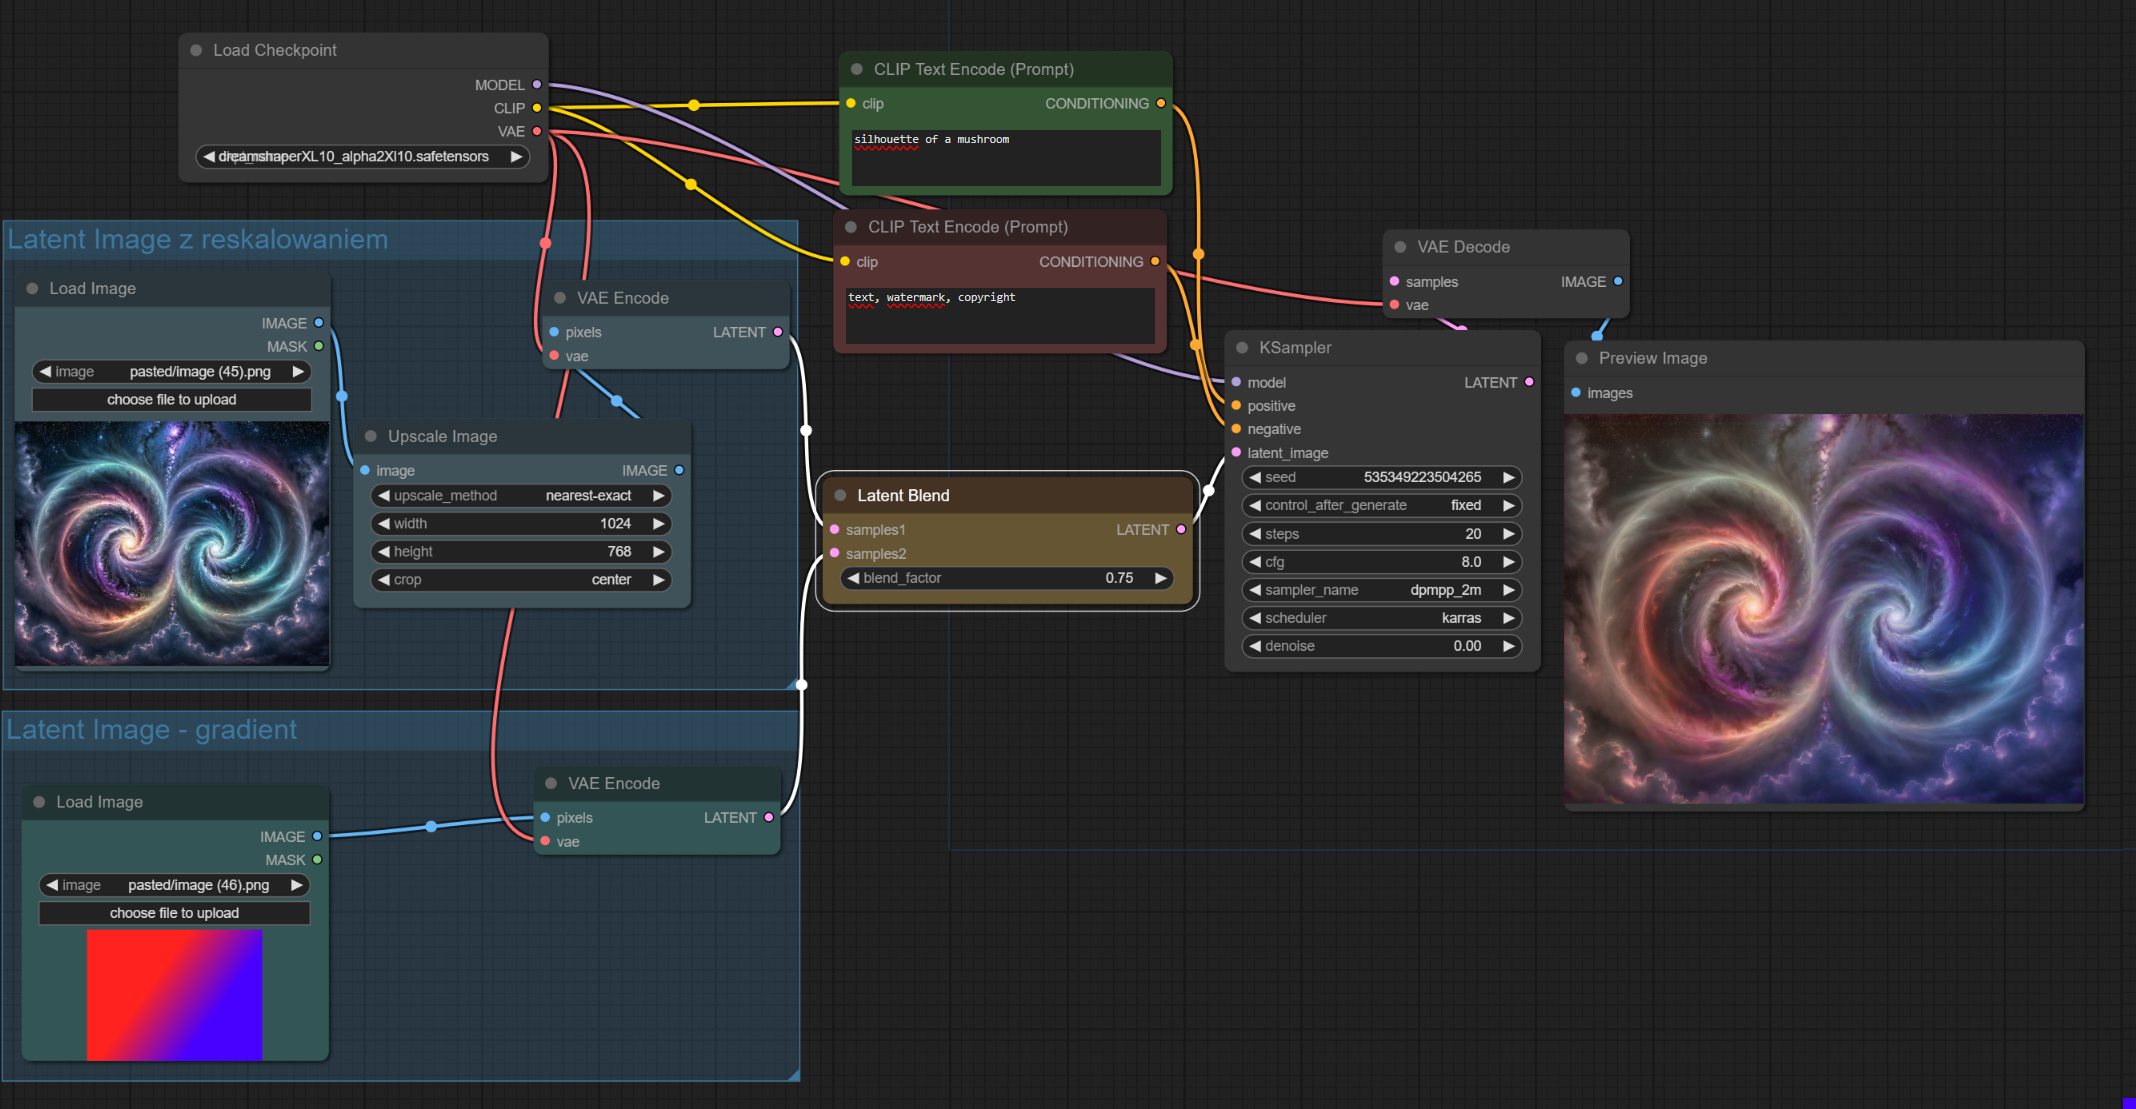Collapse the Latent Blend node dot
The width and height of the screenshot is (2136, 1109).
(841, 496)
